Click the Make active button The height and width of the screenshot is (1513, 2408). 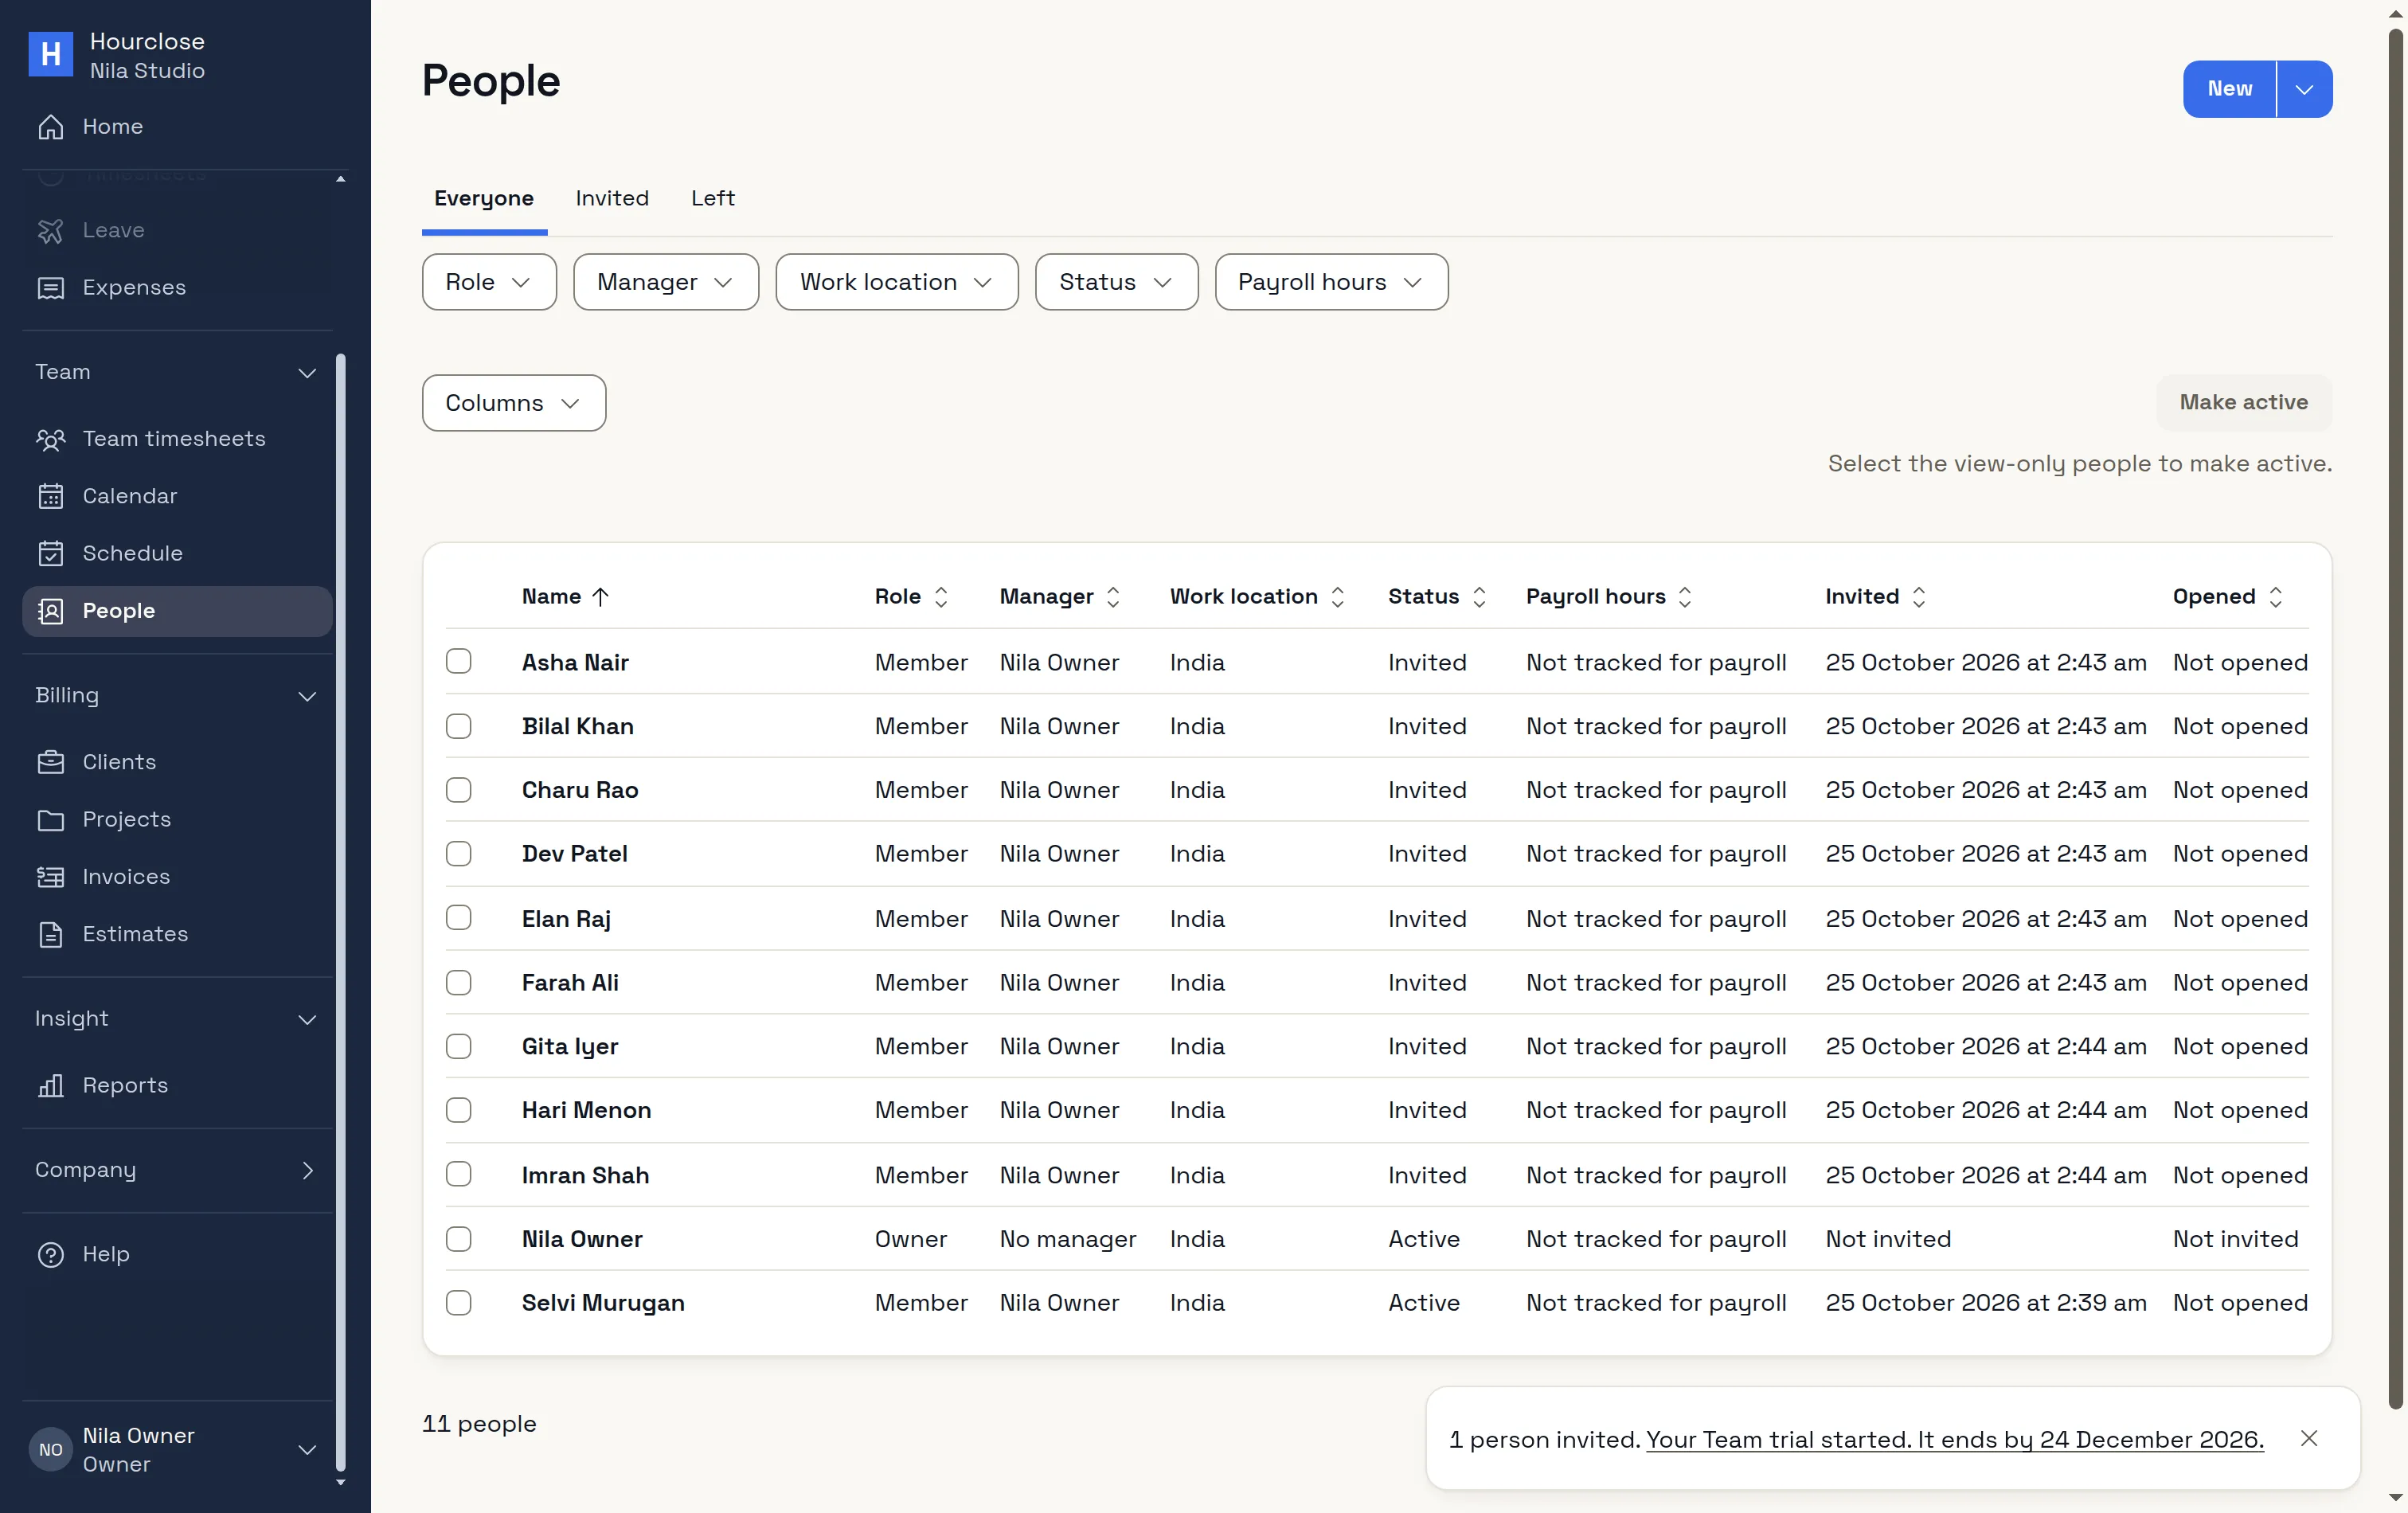click(2244, 402)
